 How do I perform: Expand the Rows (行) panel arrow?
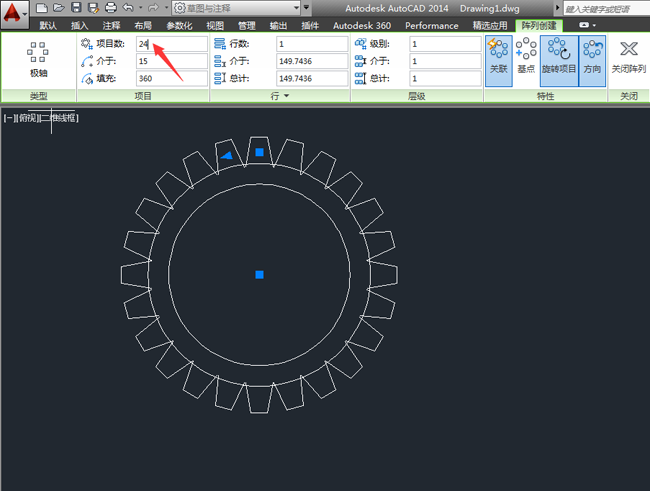286,96
